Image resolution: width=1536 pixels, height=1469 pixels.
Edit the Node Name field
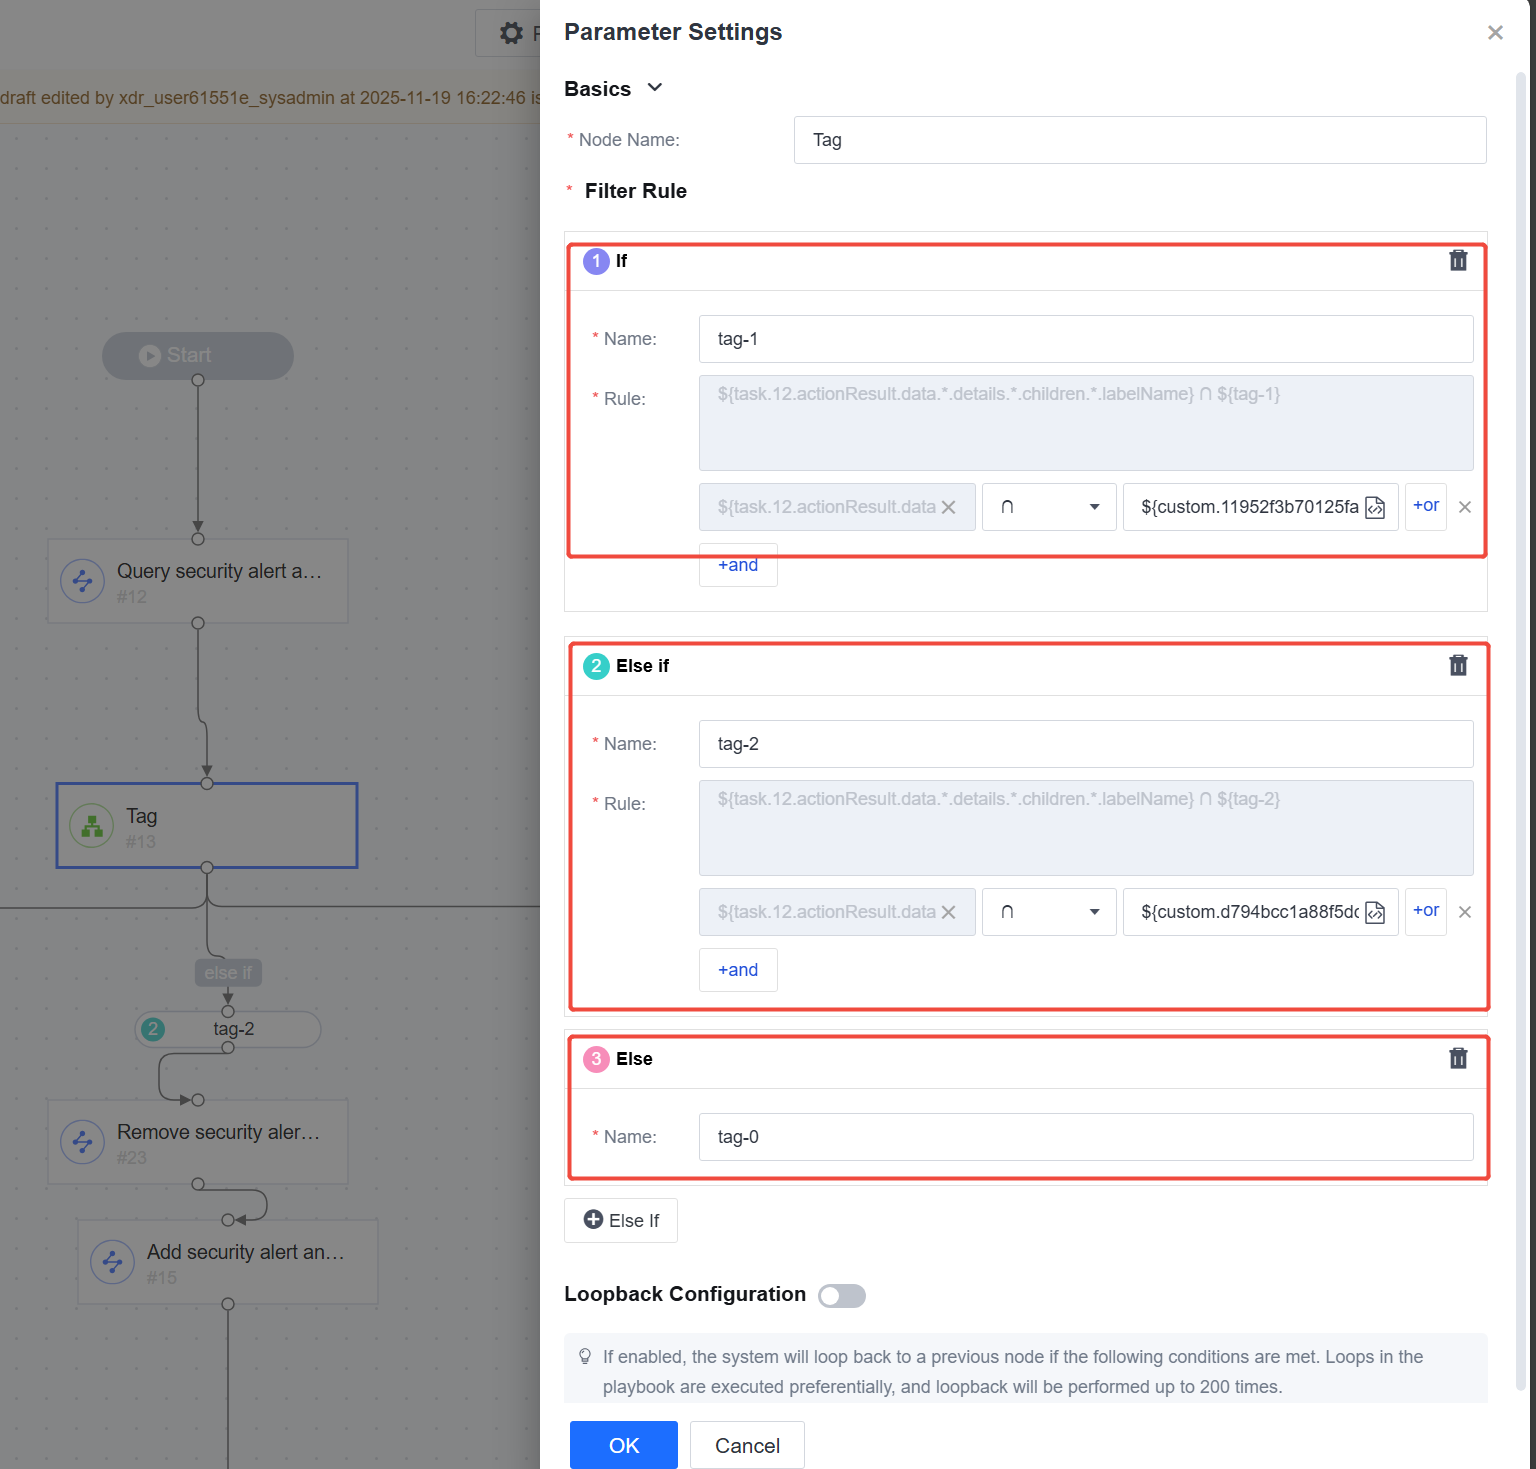(1140, 140)
